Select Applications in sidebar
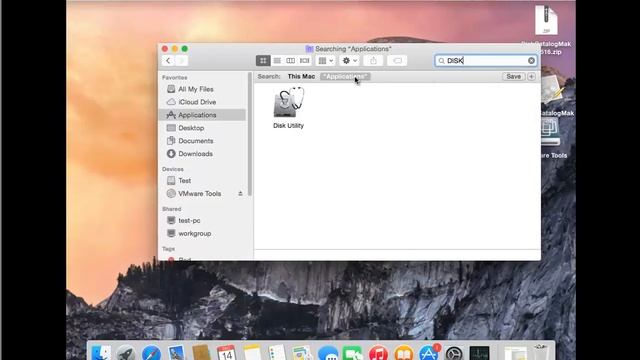The image size is (640, 360). coord(202,115)
